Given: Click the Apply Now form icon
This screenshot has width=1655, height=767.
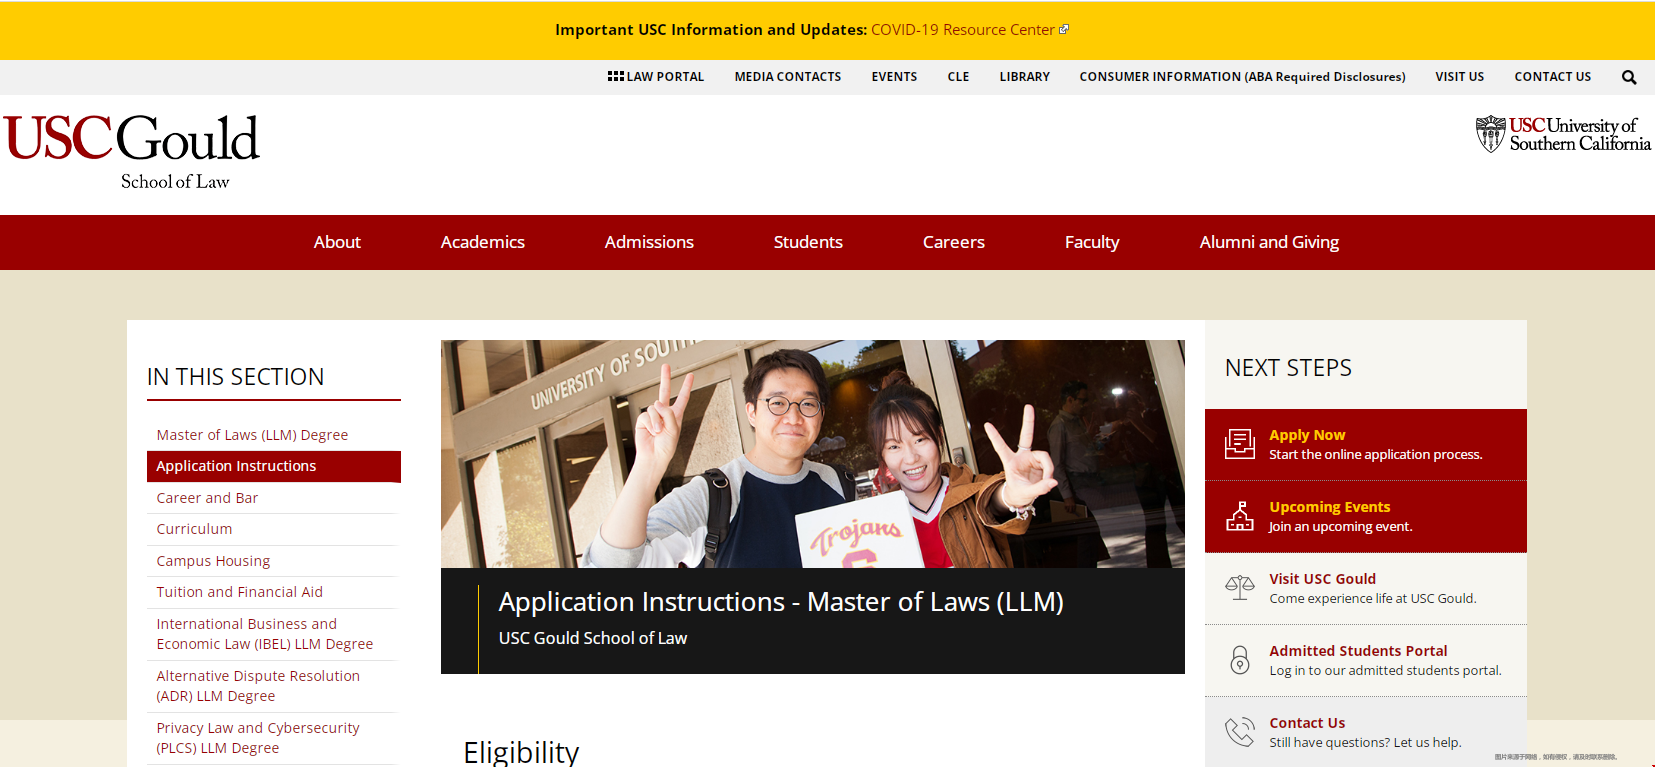Looking at the screenshot, I should (1240, 444).
